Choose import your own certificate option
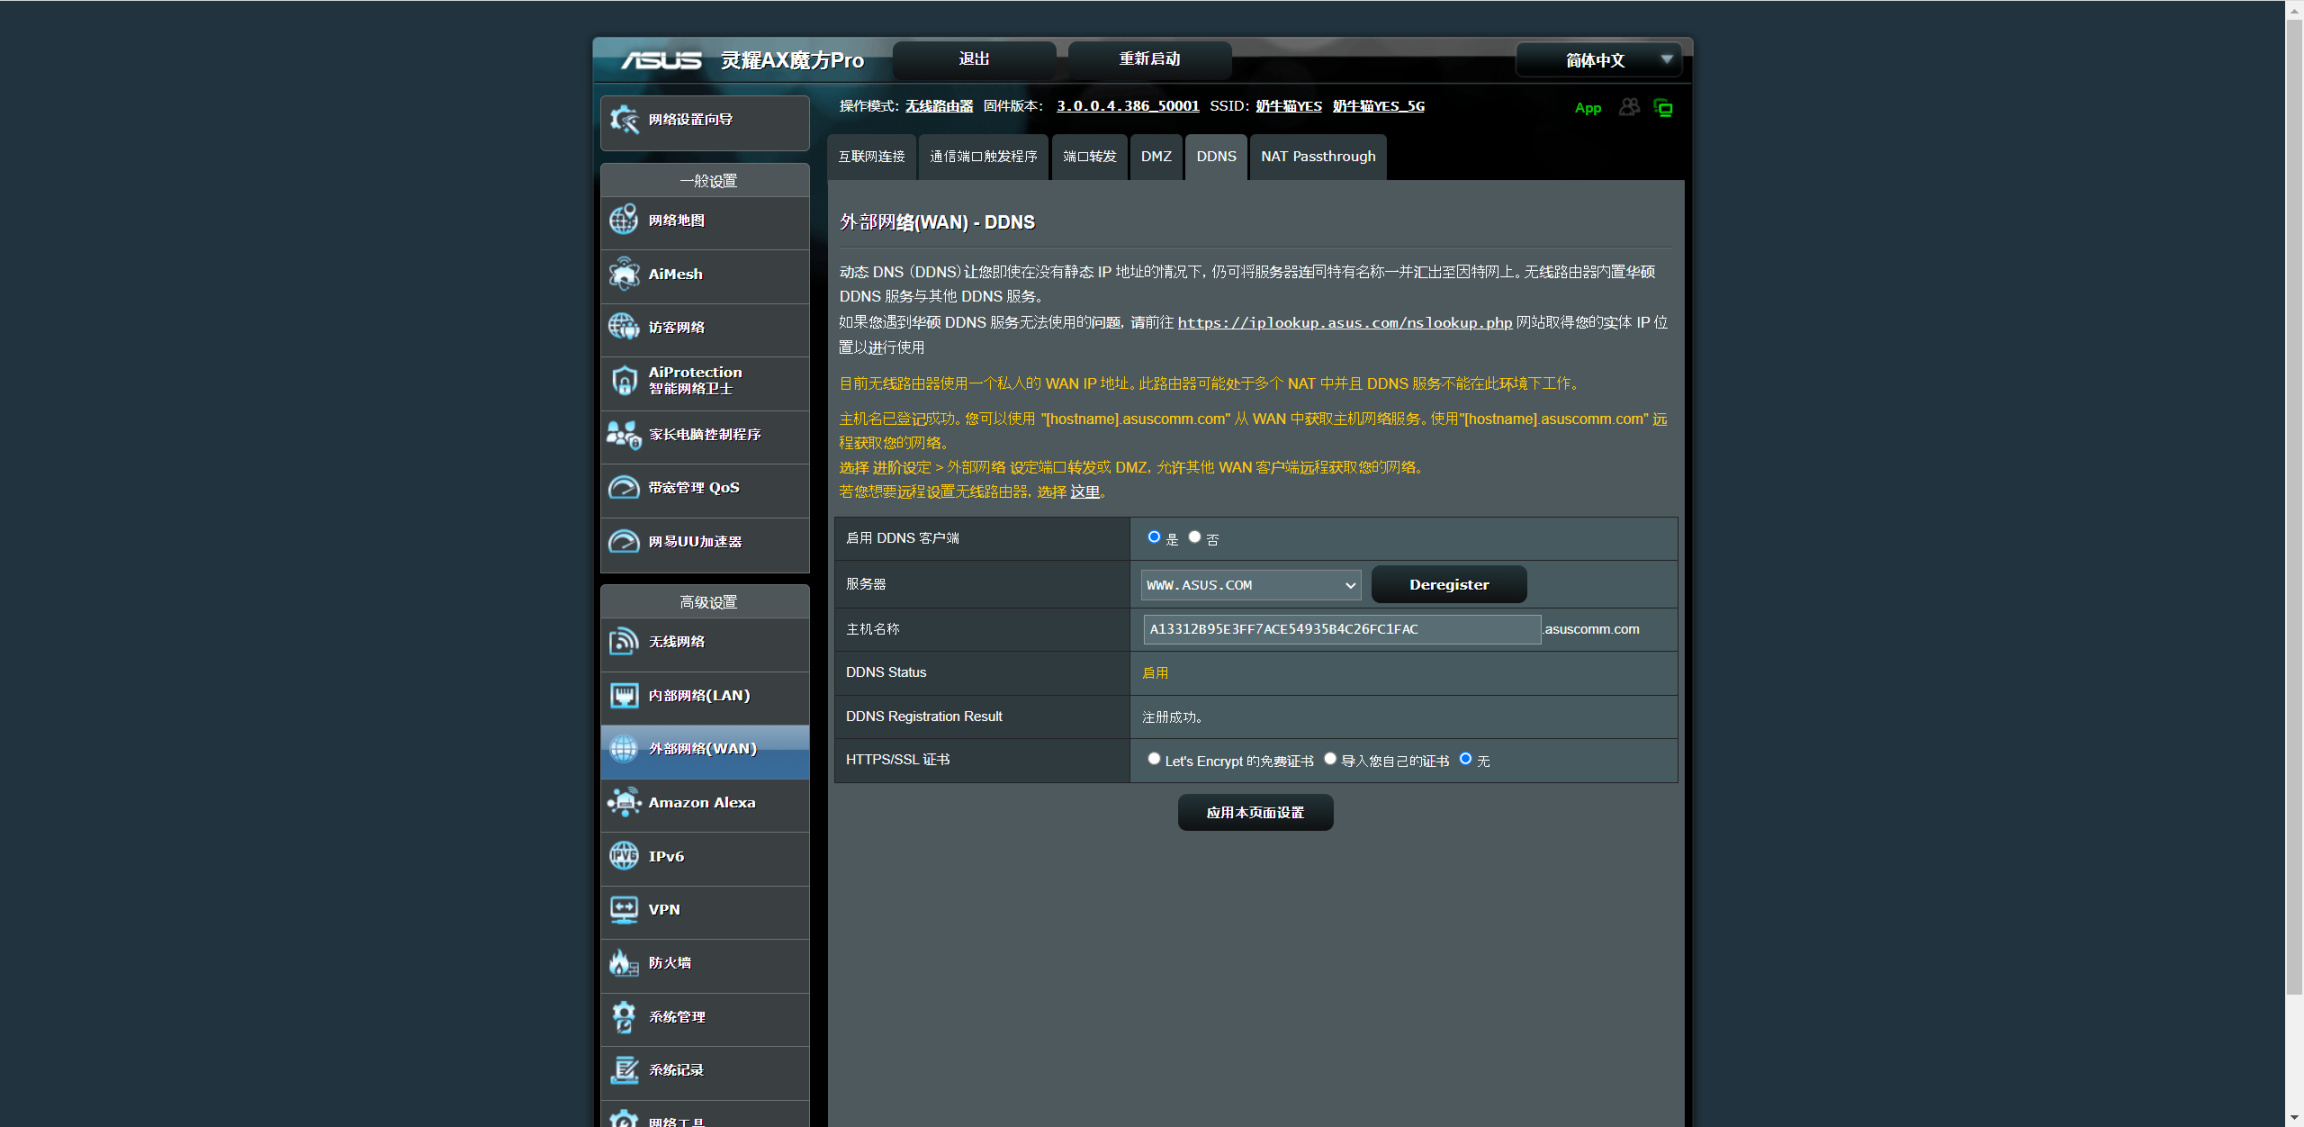 pyautogui.click(x=1330, y=759)
